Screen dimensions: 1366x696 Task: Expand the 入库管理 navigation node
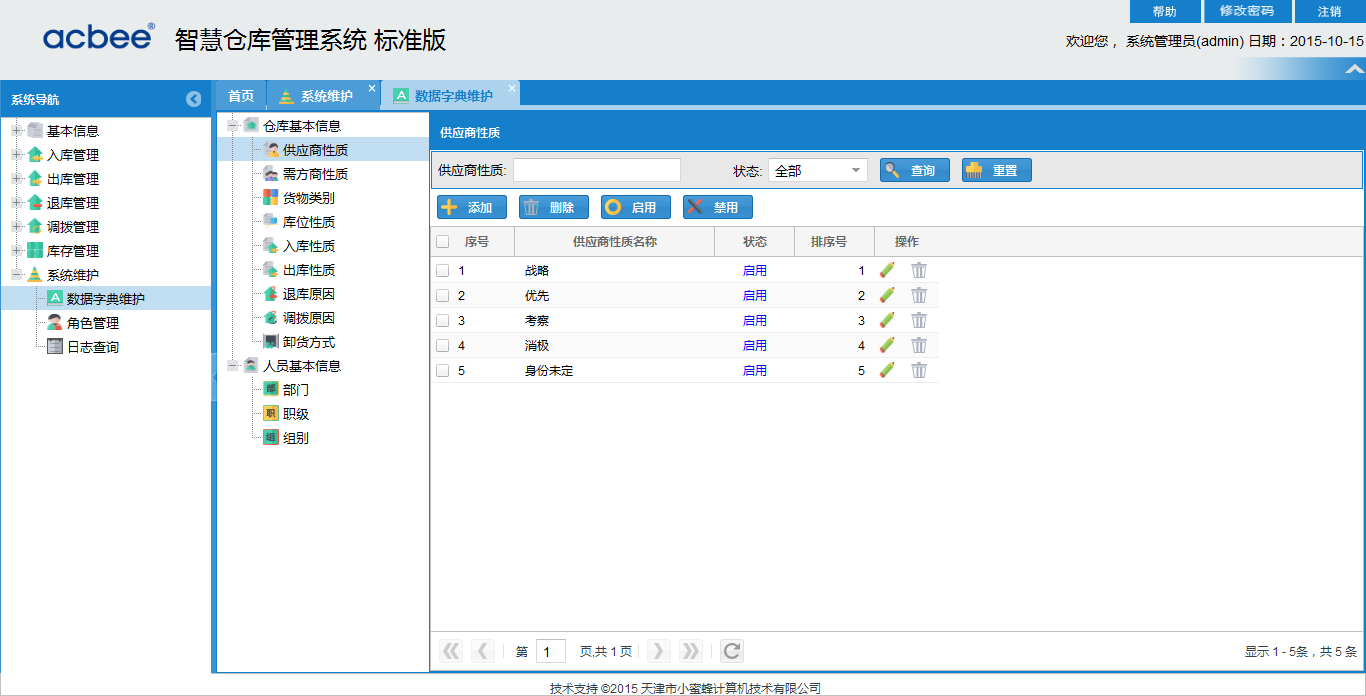point(16,155)
